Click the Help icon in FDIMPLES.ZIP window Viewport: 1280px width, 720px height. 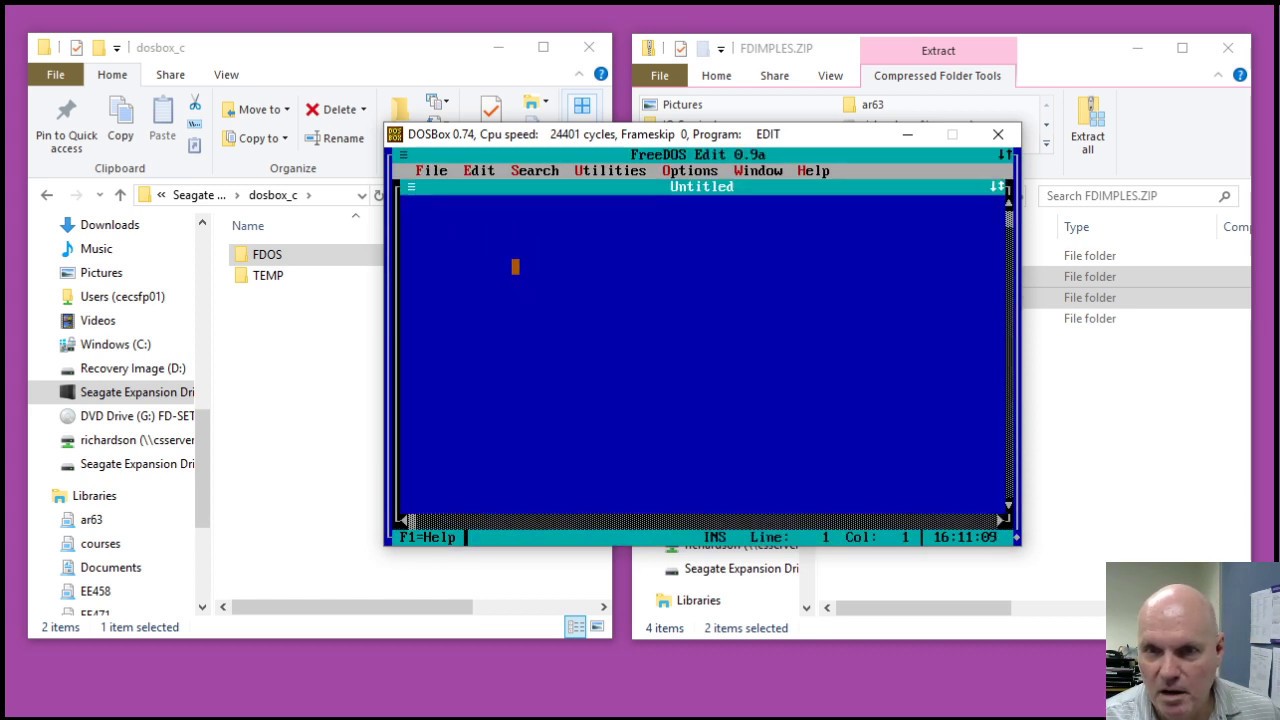[1240, 75]
